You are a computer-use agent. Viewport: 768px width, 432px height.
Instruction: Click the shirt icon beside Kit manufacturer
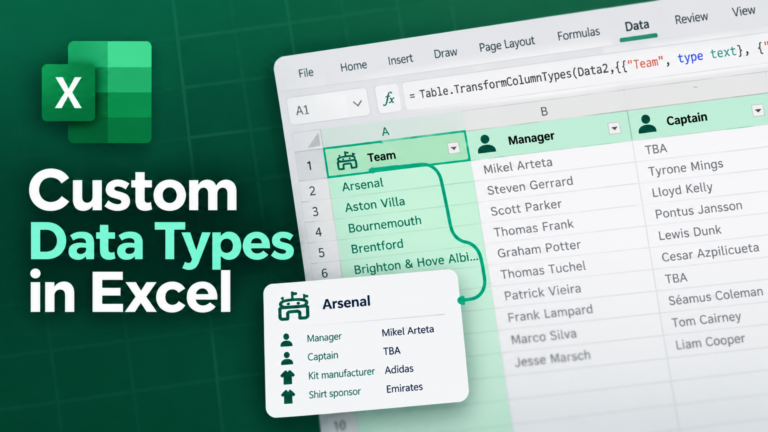coord(288,377)
